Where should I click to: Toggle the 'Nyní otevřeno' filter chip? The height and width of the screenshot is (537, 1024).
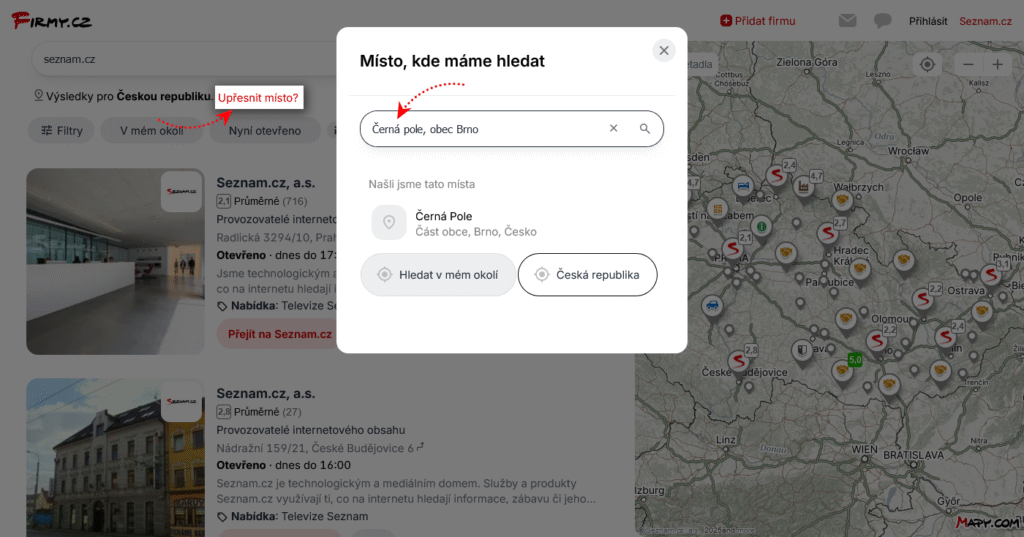click(264, 131)
